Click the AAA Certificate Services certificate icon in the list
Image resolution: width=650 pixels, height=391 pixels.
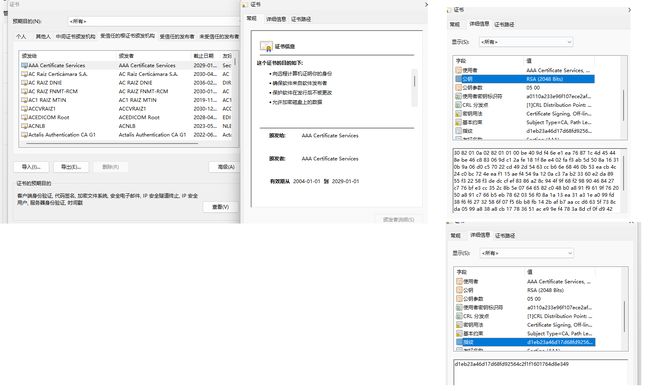coord(24,66)
